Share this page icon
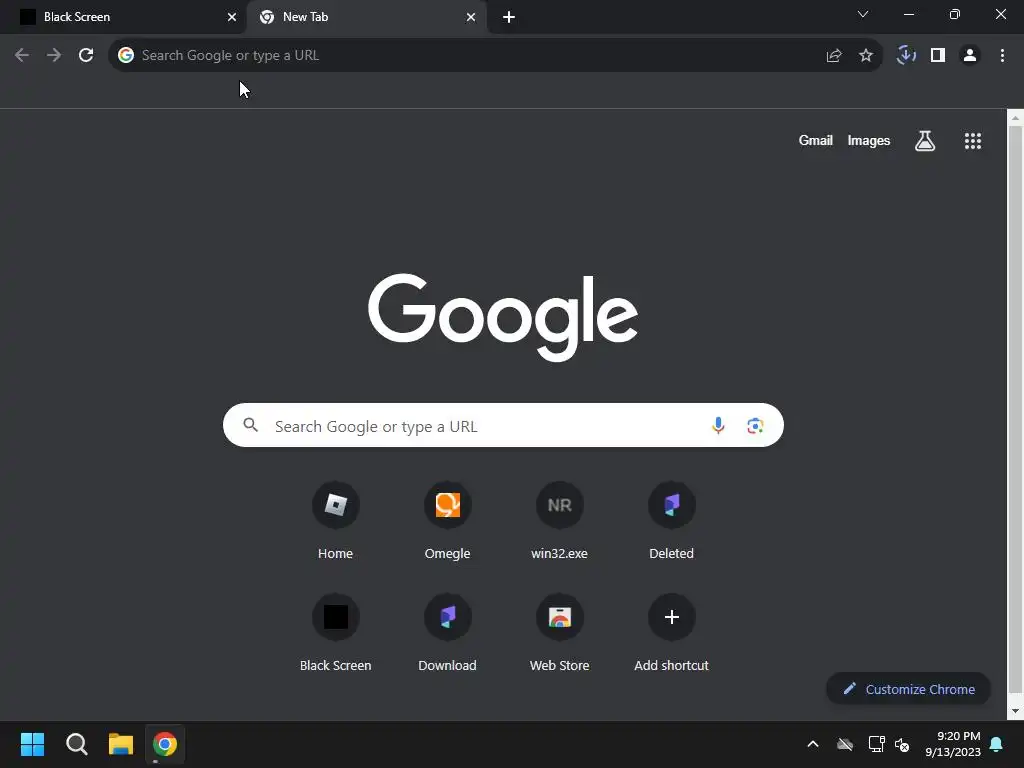The width and height of the screenshot is (1024, 768). [x=833, y=56]
